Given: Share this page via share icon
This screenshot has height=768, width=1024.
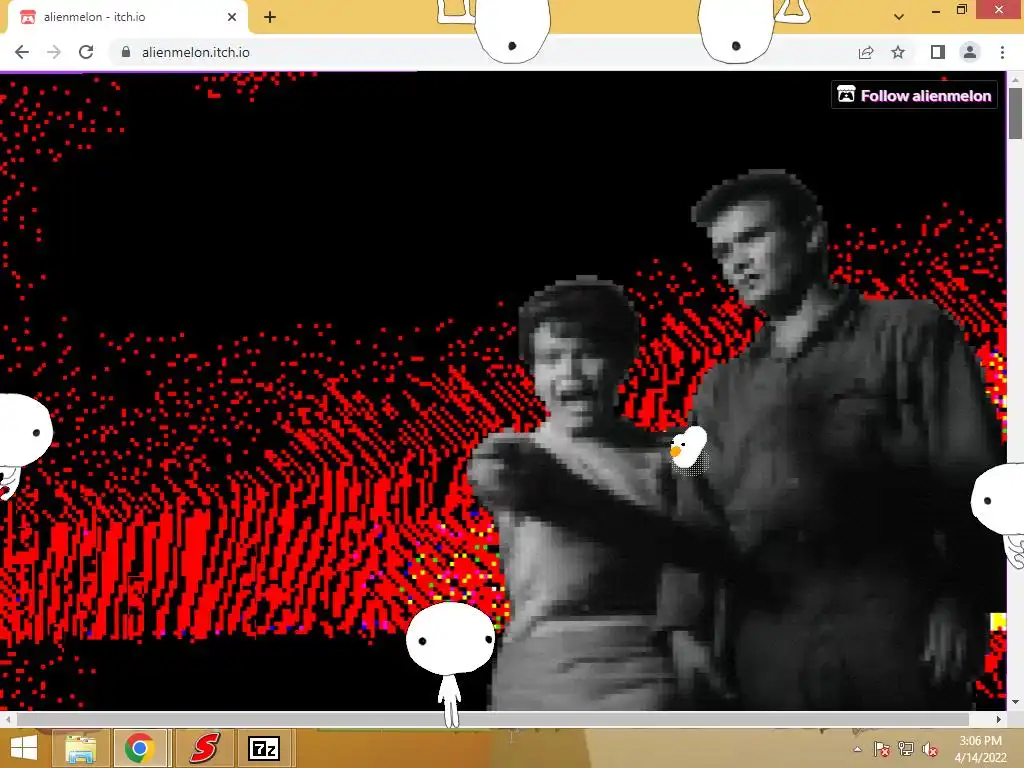Looking at the screenshot, I should (x=866, y=52).
